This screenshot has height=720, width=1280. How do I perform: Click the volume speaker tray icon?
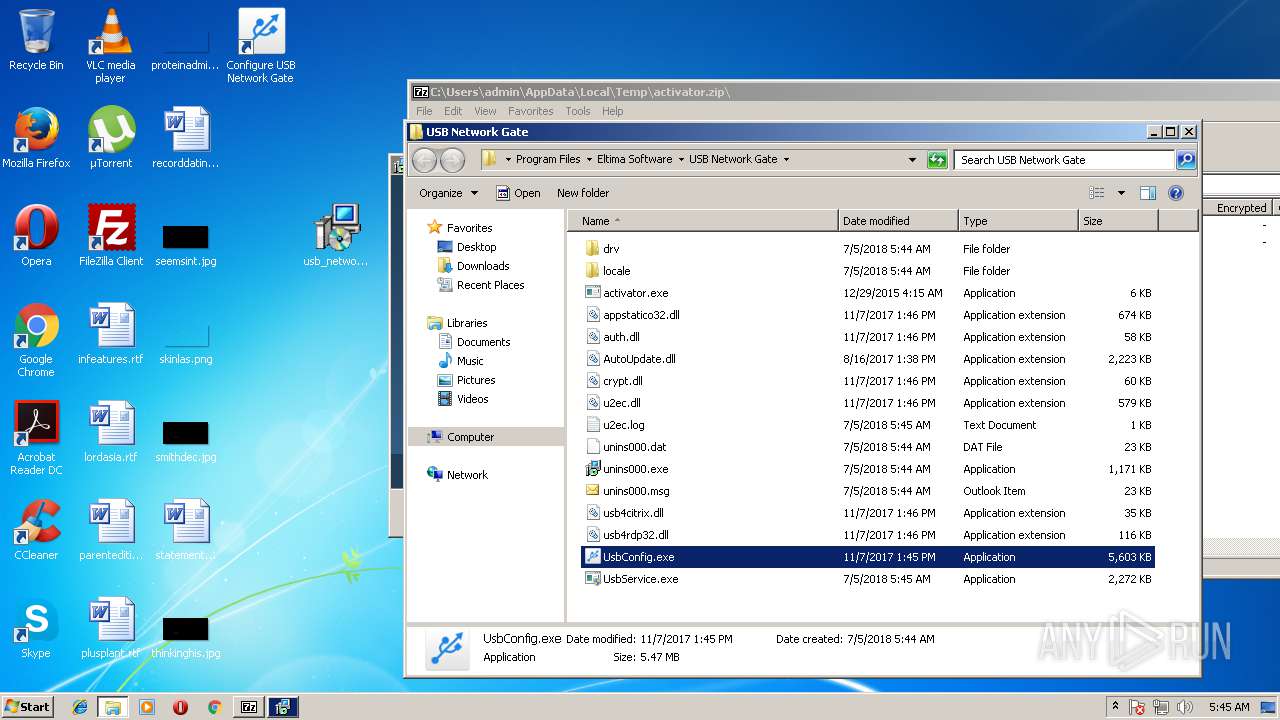pyautogui.click(x=1186, y=707)
